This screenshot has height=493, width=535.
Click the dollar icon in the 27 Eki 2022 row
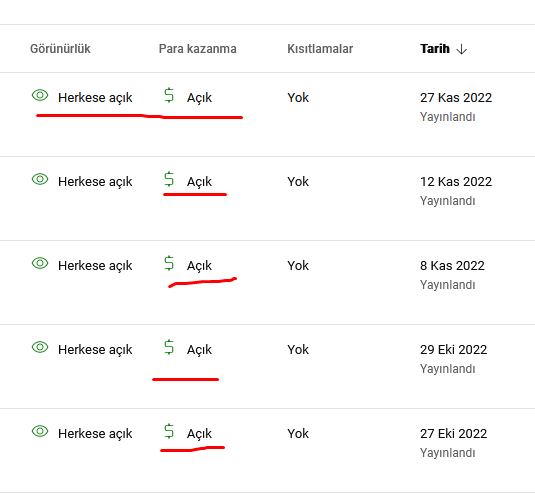pos(169,431)
